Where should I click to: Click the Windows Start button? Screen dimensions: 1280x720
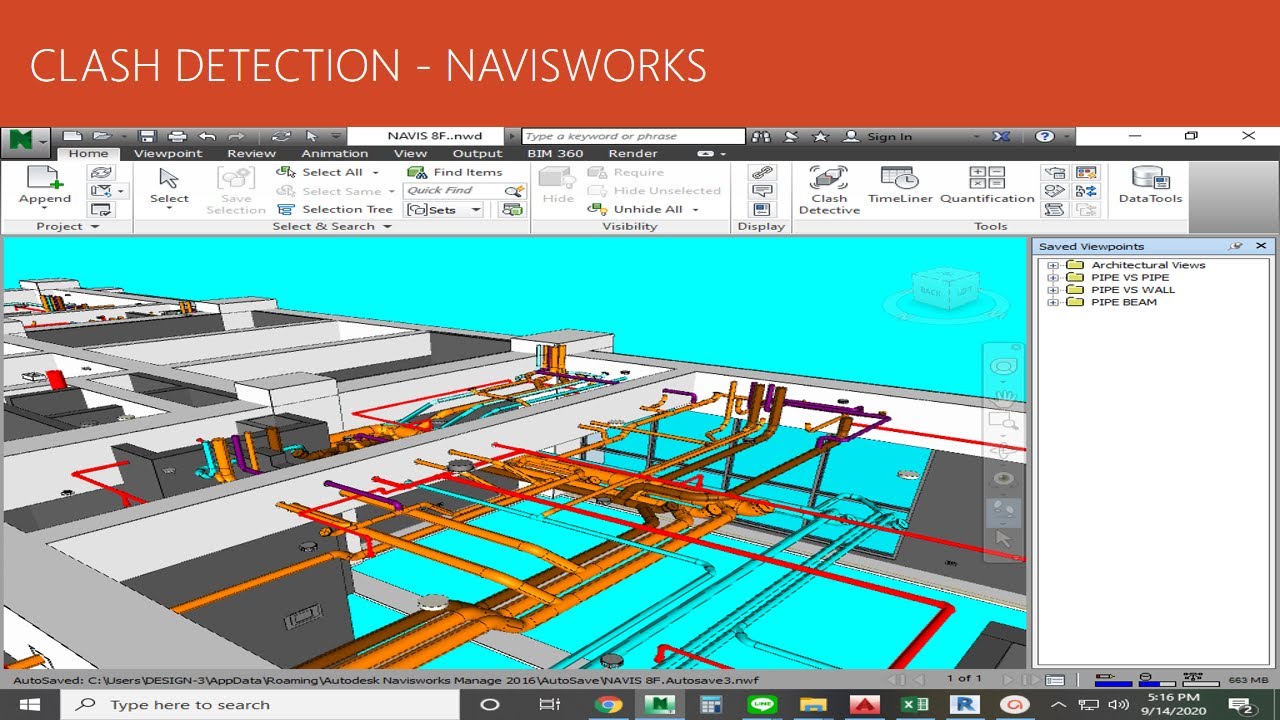coord(28,704)
